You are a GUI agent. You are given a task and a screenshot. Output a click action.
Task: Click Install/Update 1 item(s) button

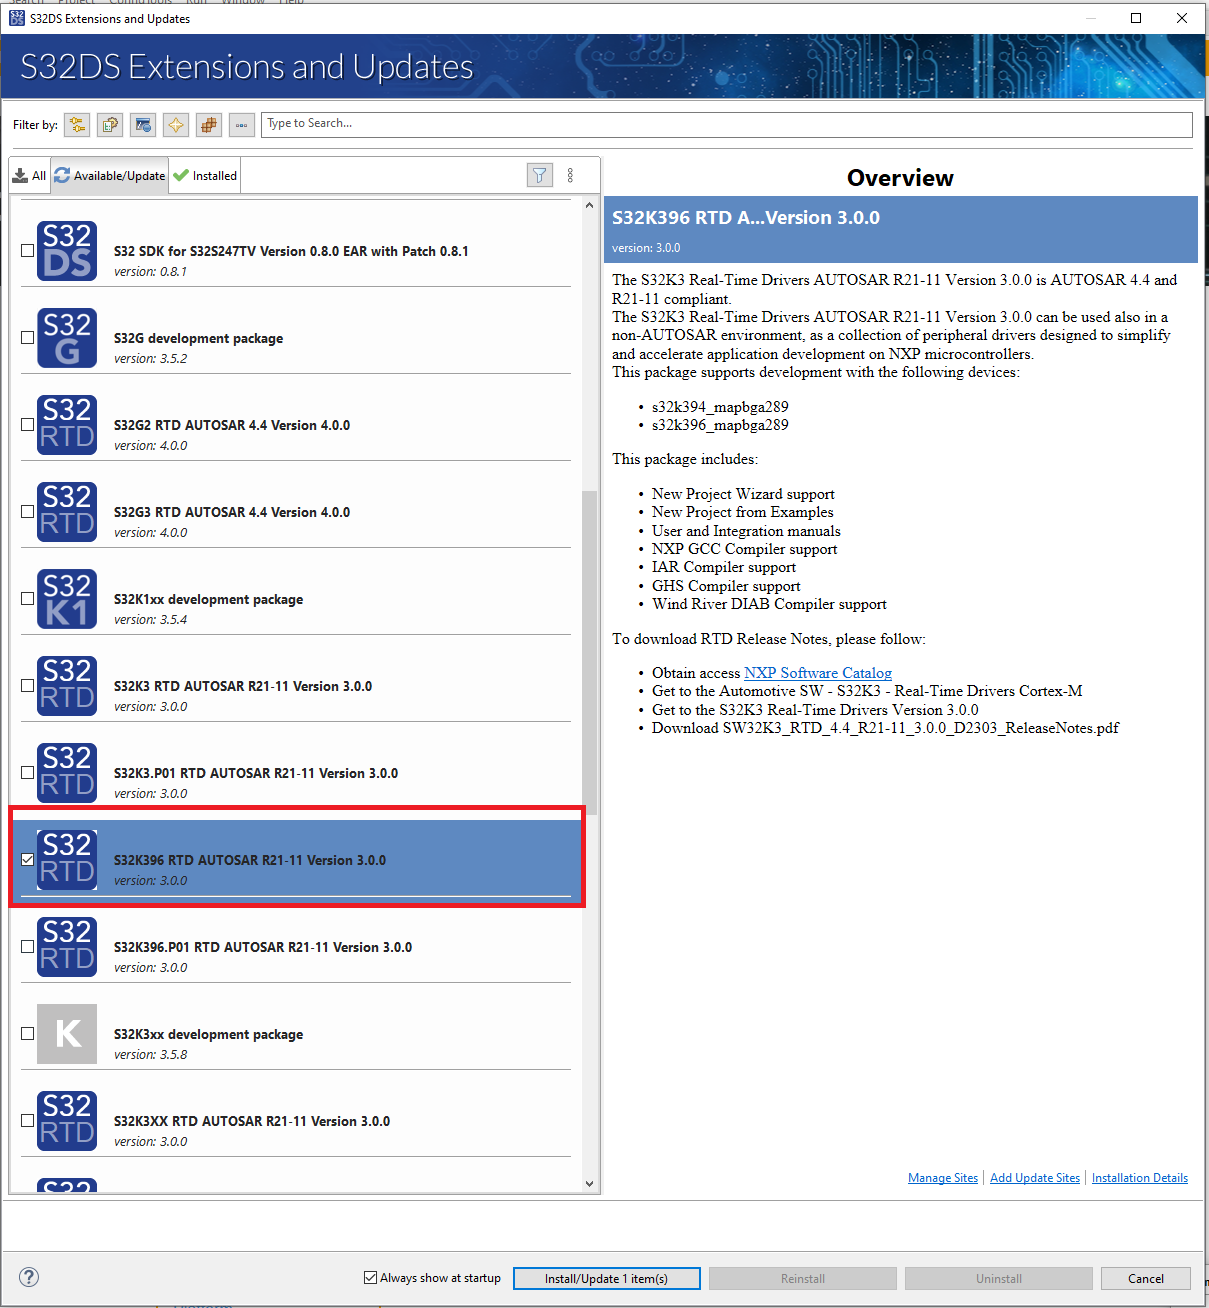(x=606, y=1279)
